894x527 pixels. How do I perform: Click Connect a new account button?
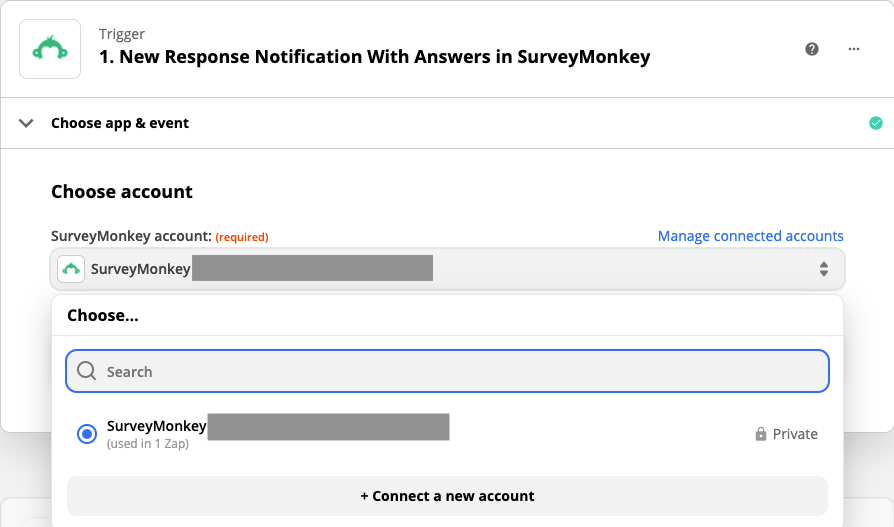pos(448,496)
